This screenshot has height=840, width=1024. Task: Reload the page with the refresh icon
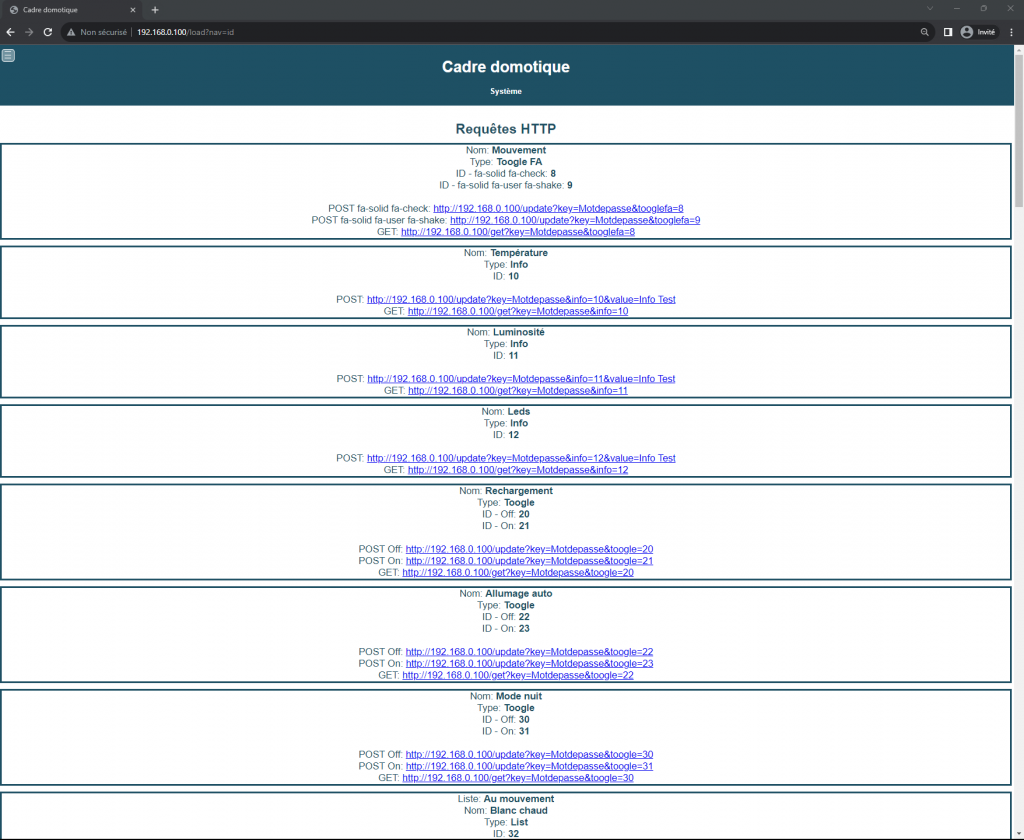[47, 32]
